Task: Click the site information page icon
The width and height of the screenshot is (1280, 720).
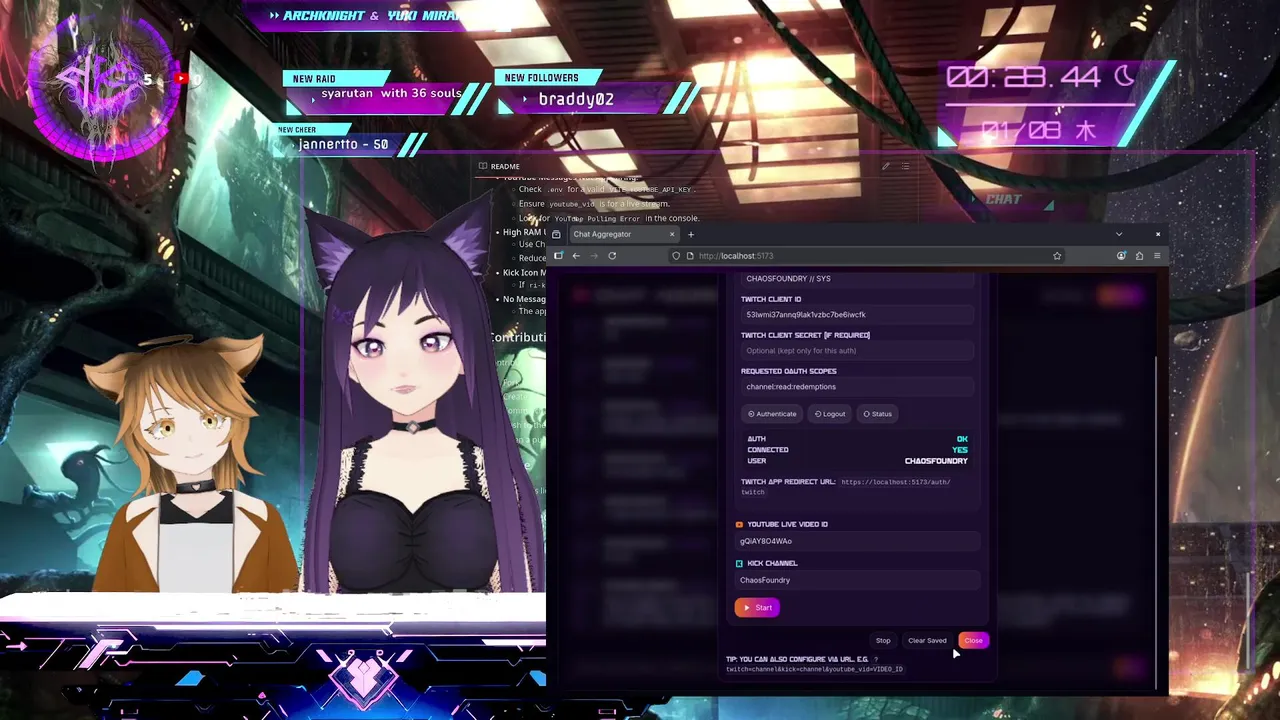Action: tap(689, 256)
